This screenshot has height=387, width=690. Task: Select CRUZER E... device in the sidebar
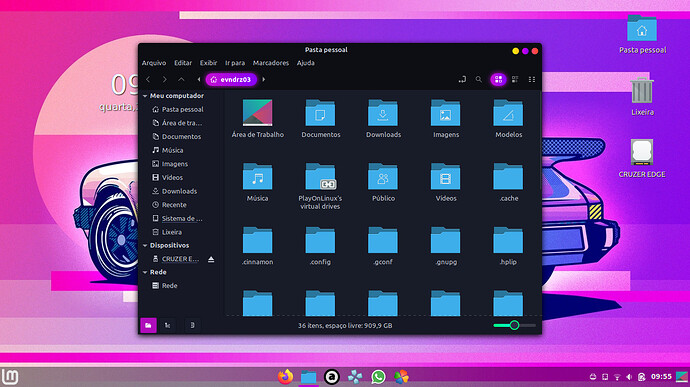176,259
